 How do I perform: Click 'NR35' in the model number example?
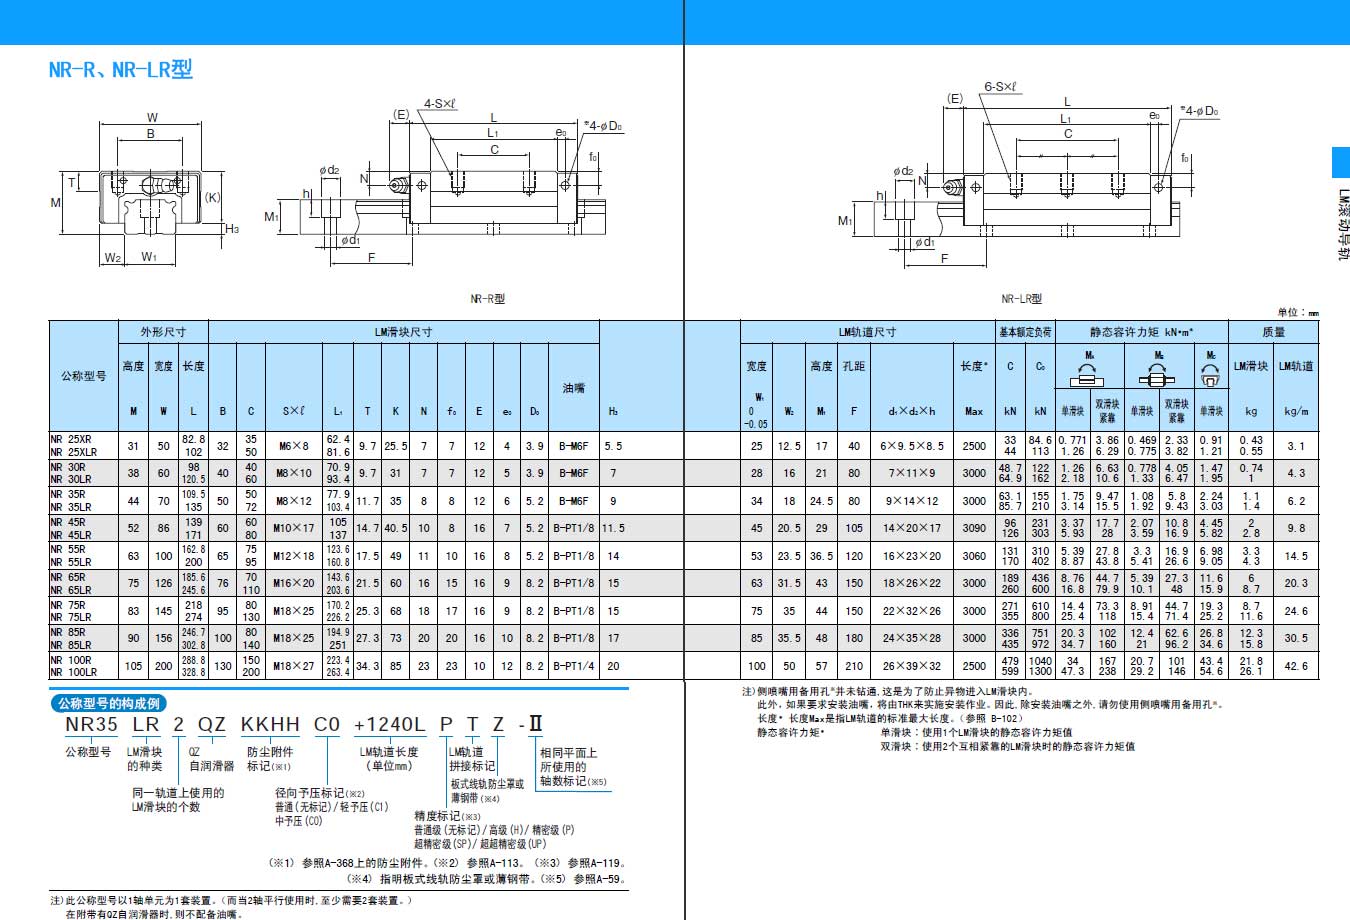coord(92,725)
